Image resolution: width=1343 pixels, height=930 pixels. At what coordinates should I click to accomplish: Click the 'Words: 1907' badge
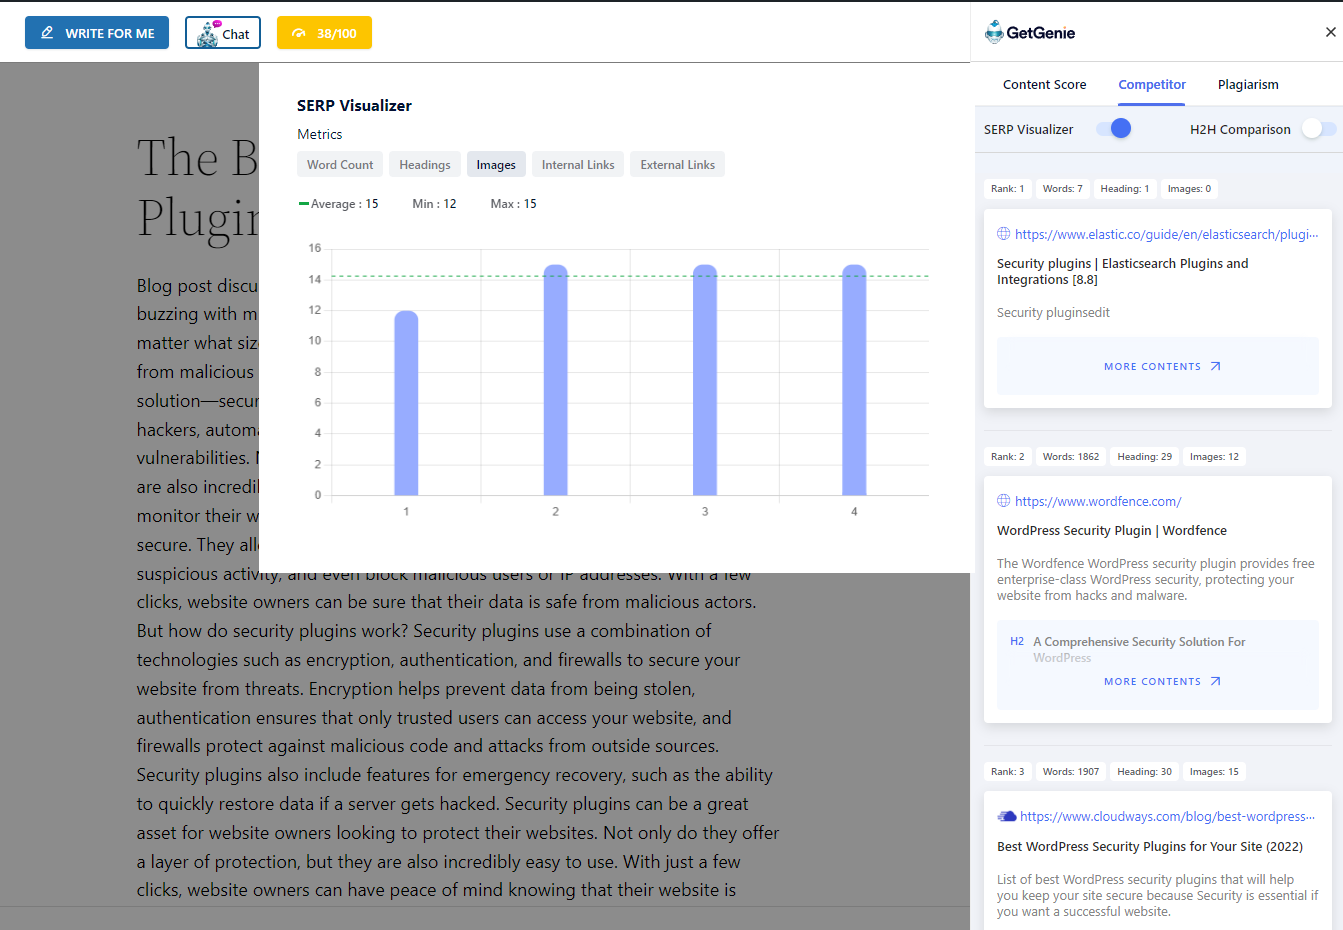[x=1070, y=771]
